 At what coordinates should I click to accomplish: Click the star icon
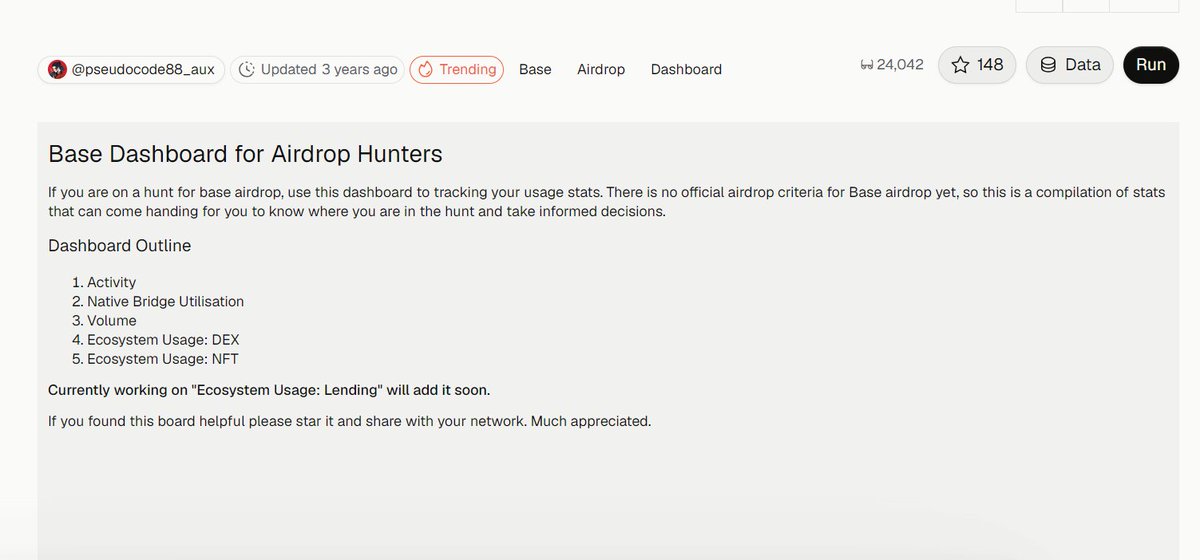pos(960,65)
